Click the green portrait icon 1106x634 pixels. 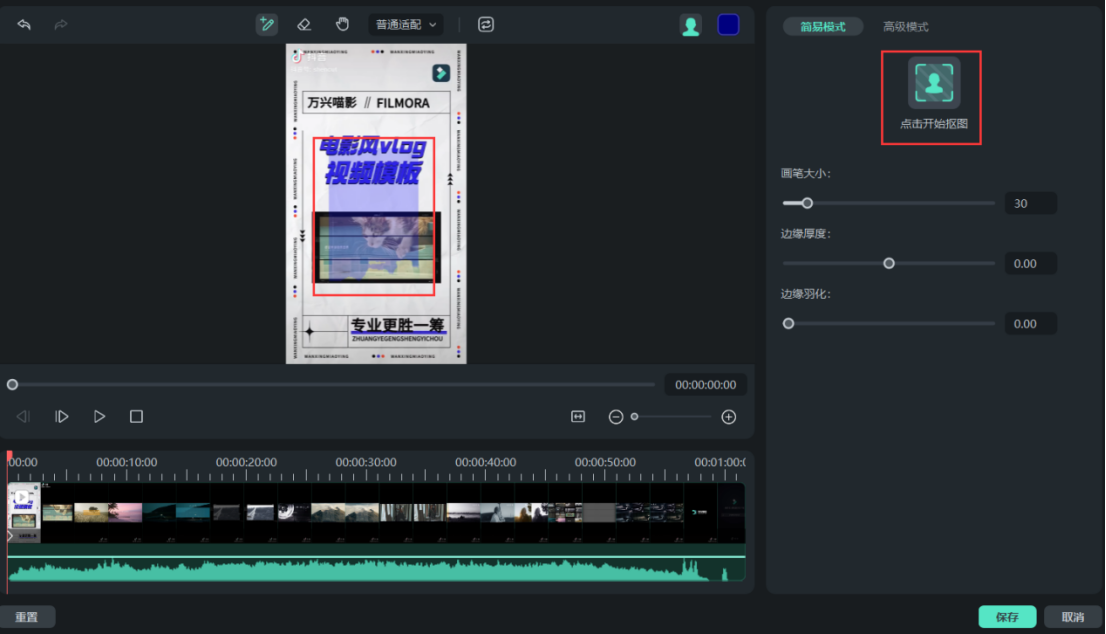pos(690,25)
